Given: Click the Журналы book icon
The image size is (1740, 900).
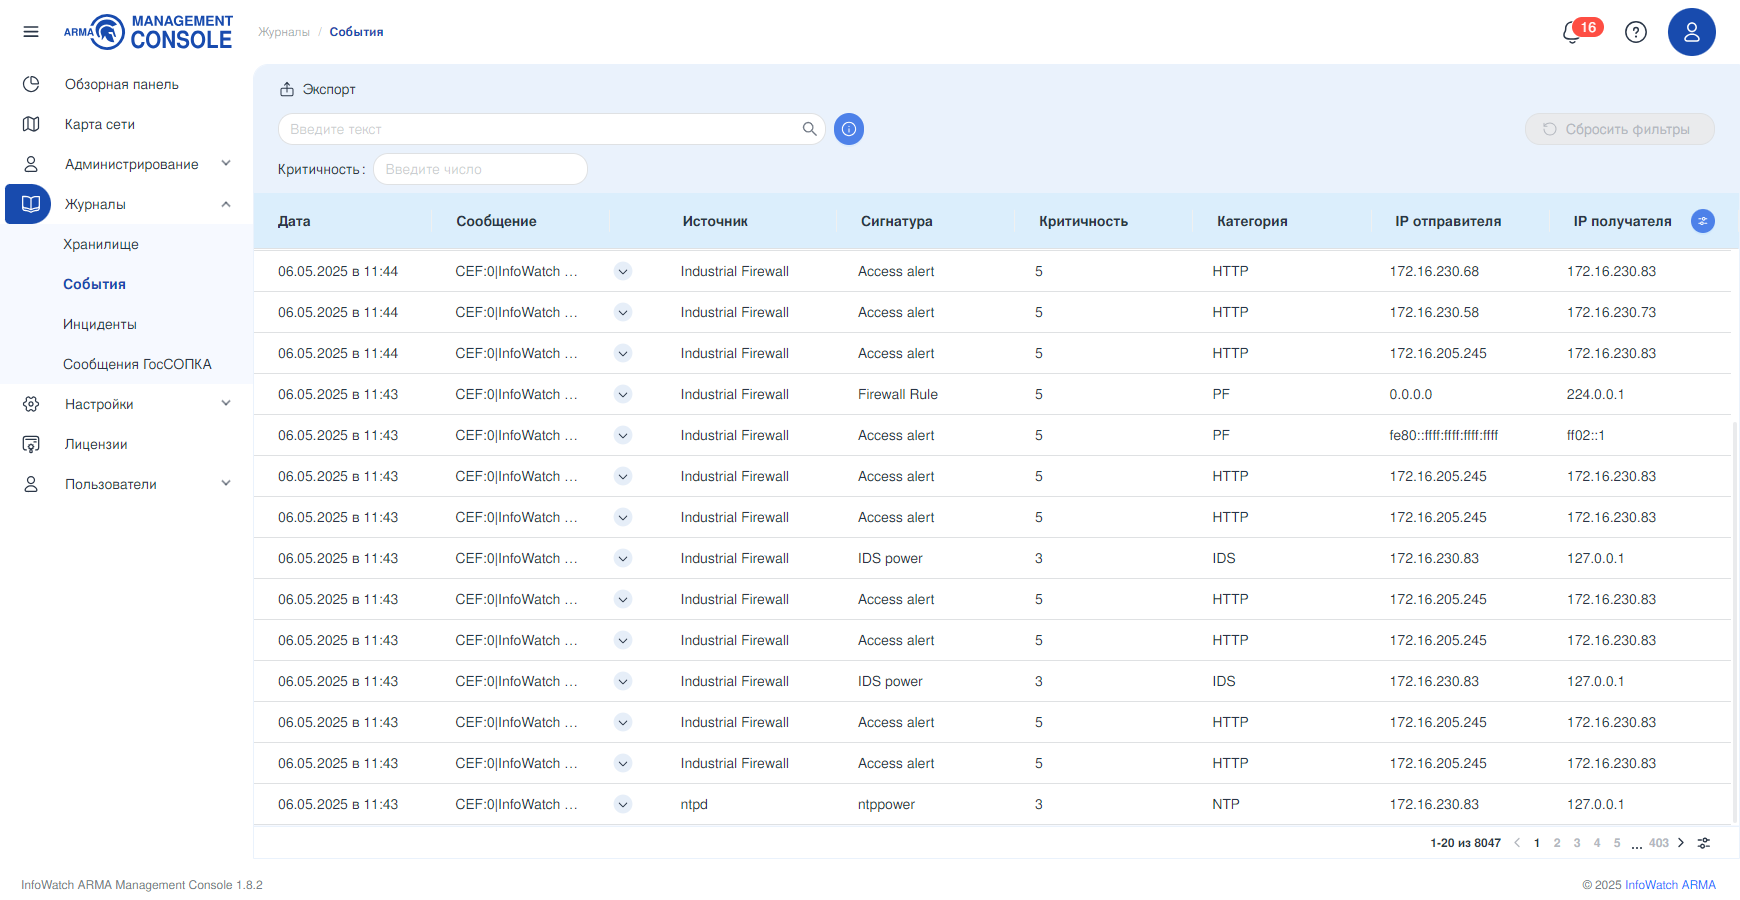Looking at the screenshot, I should tap(31, 204).
